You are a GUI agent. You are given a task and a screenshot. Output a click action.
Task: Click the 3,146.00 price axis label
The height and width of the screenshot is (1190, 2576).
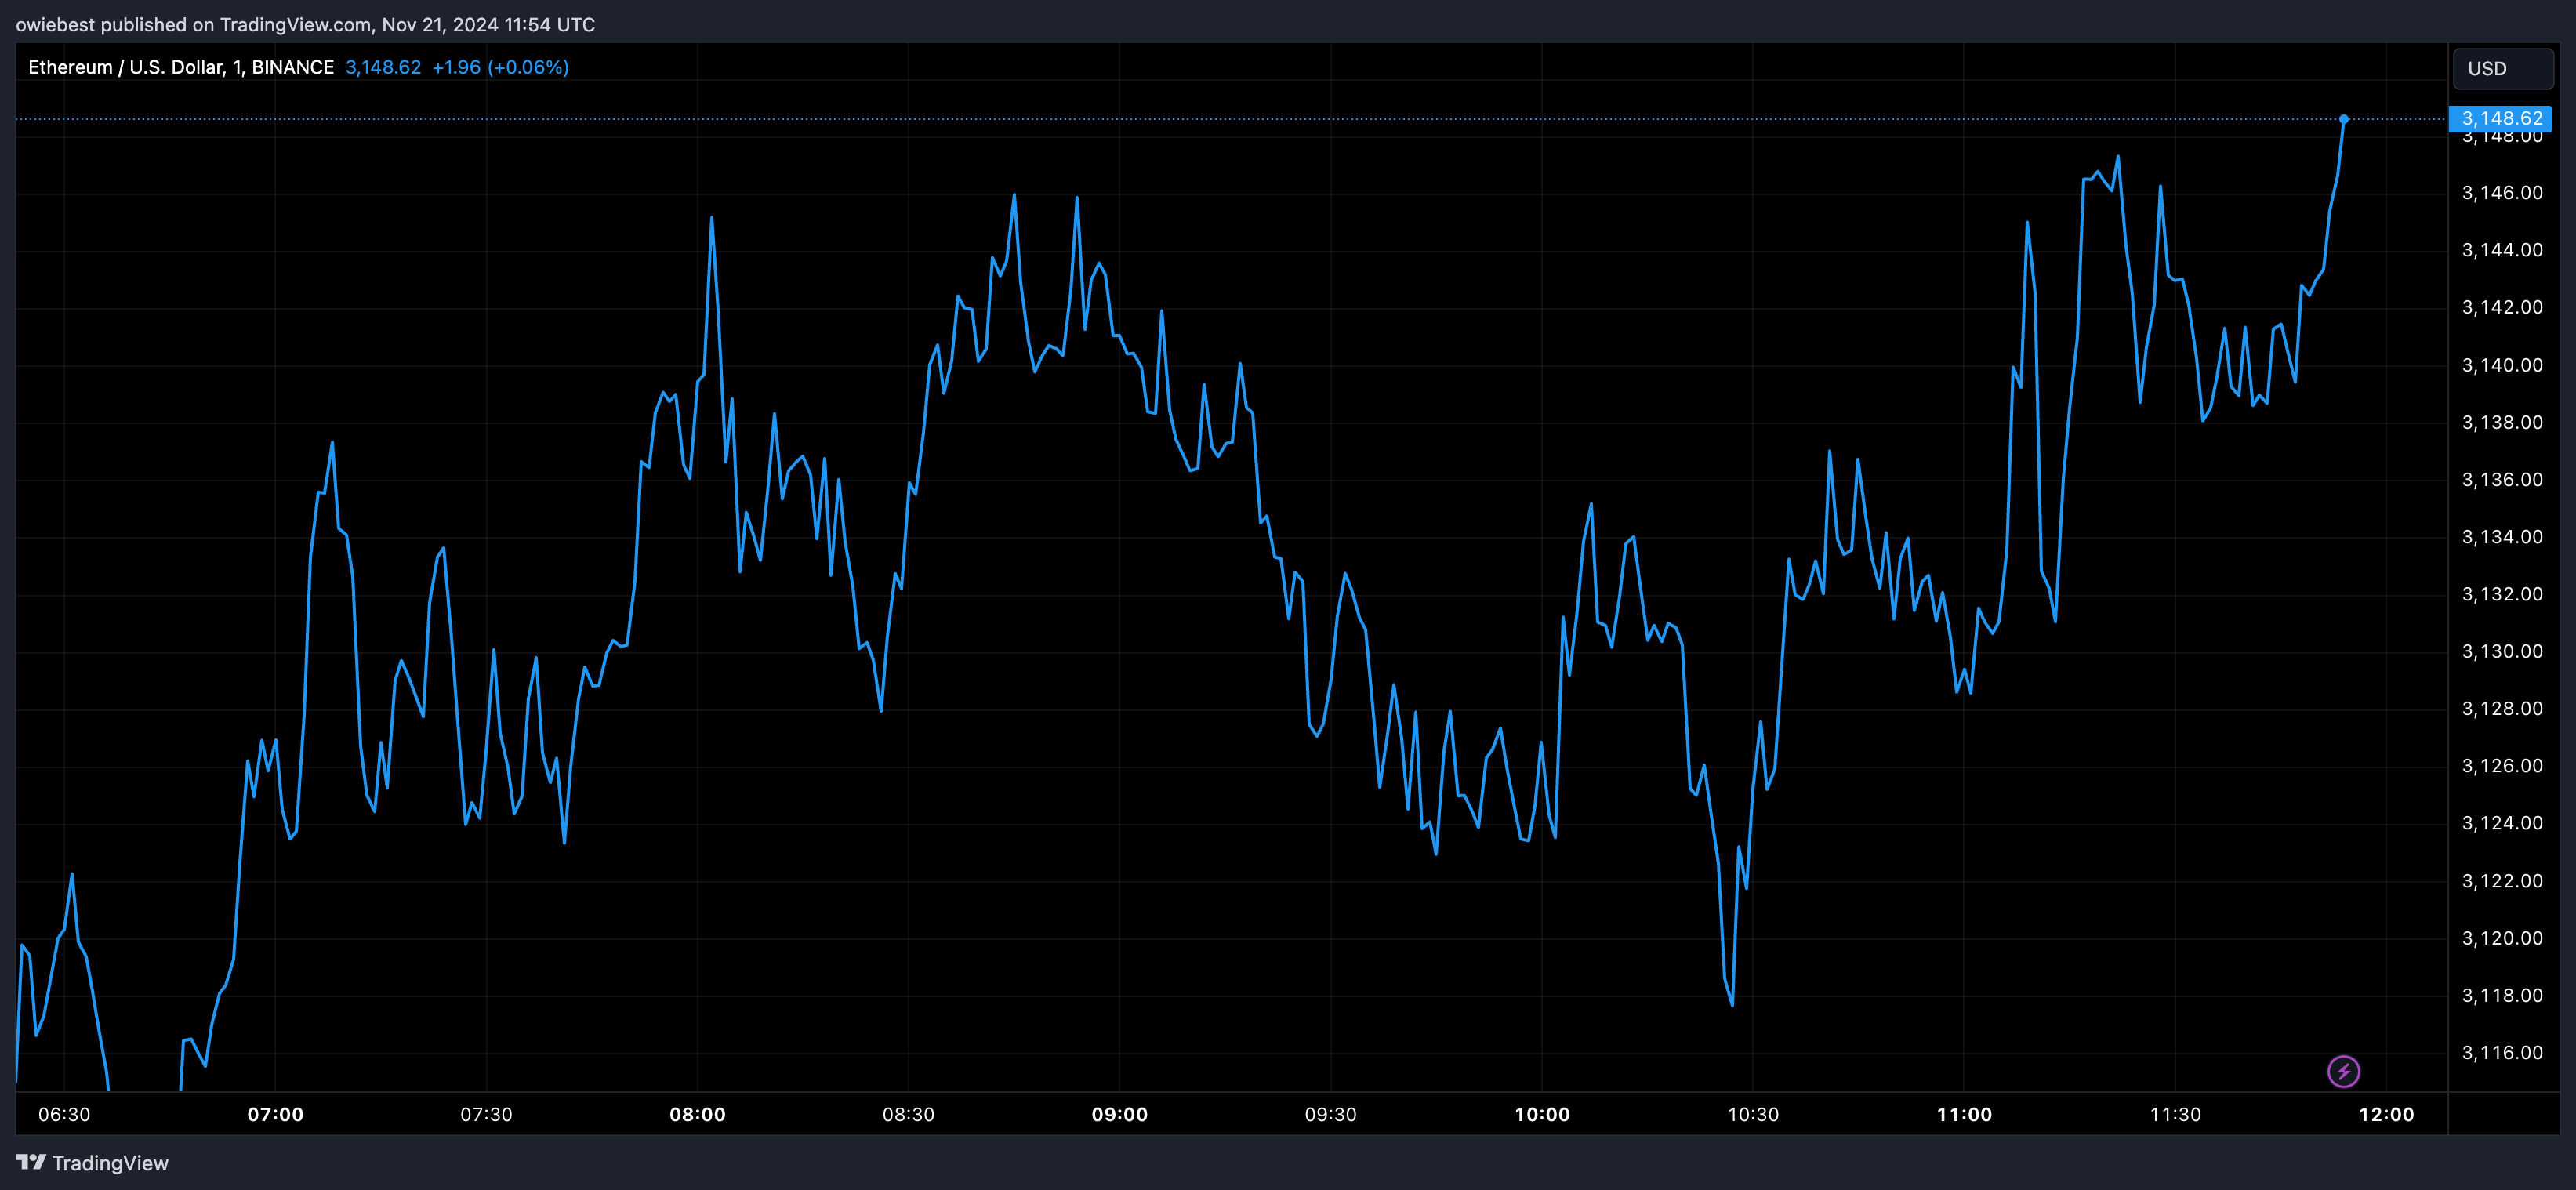point(2502,192)
